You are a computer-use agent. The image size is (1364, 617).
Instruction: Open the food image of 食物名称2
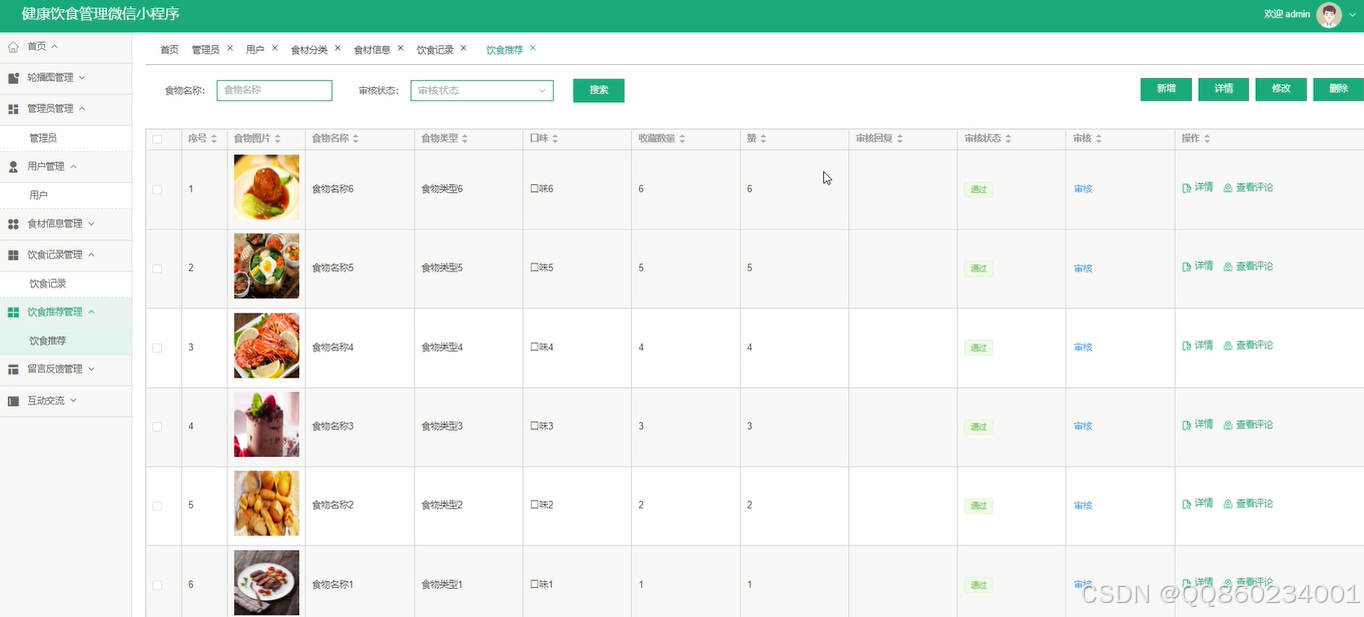click(267, 504)
